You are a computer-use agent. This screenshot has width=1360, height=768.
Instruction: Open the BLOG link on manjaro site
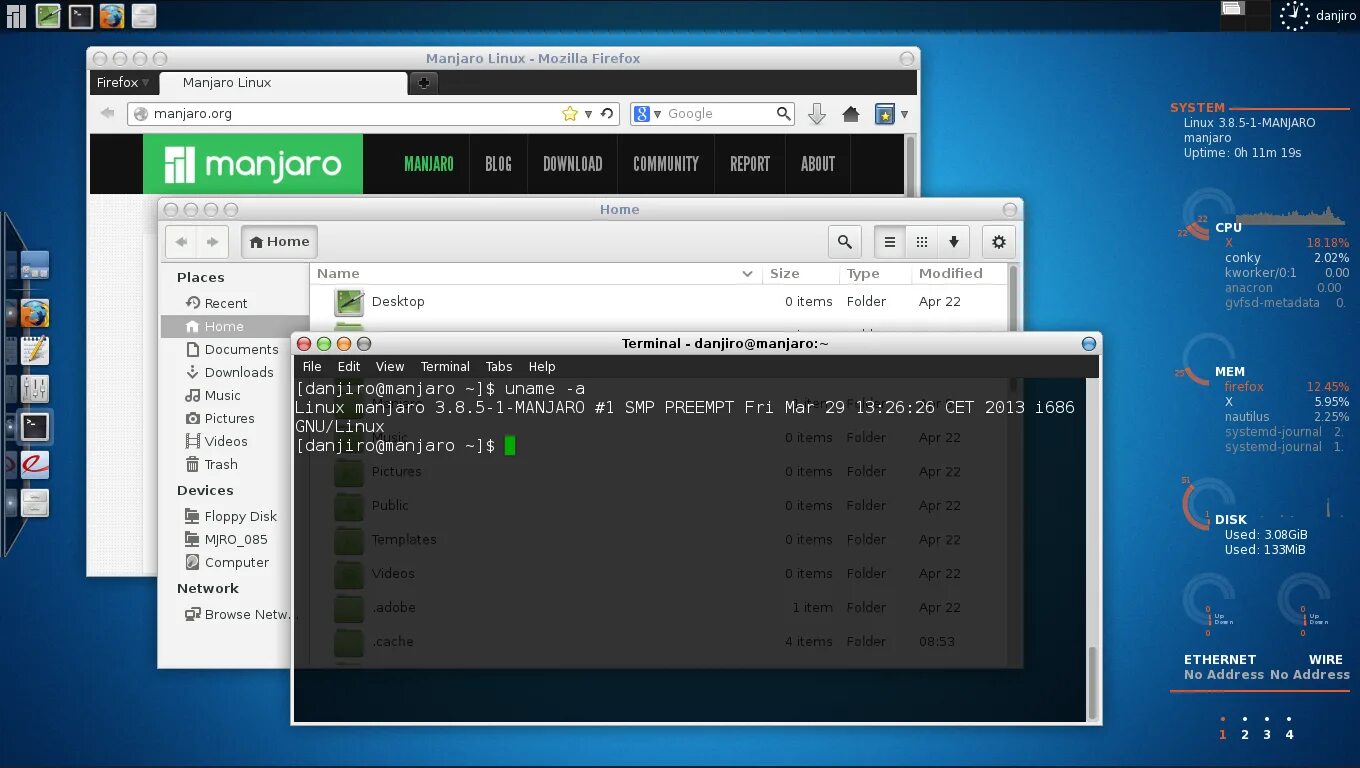tap(498, 164)
